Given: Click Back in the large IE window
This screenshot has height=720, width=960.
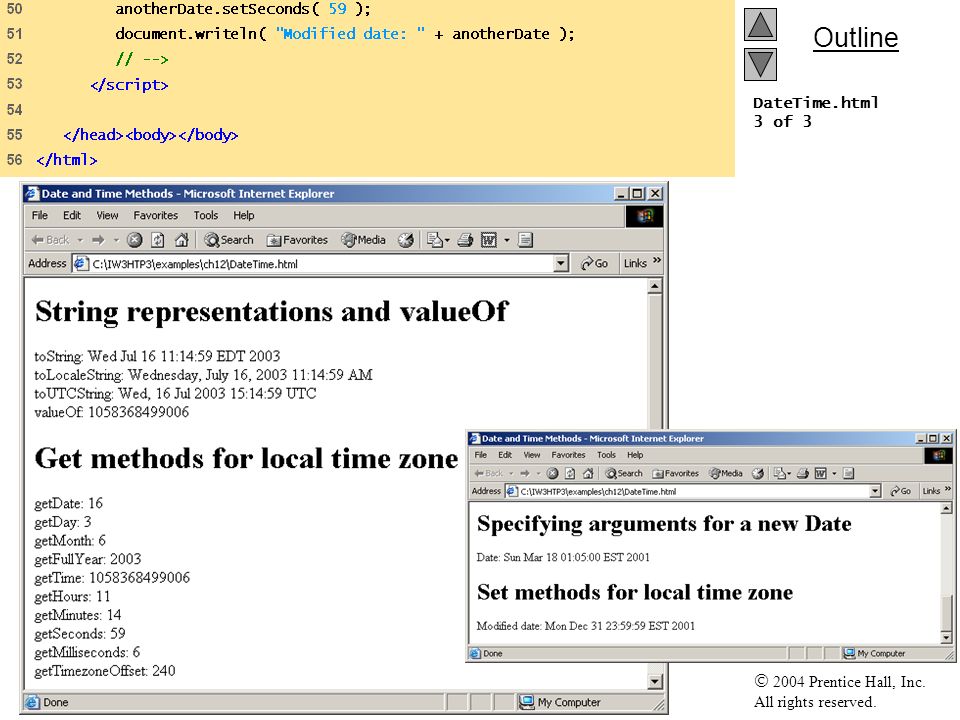Looking at the screenshot, I should pyautogui.click(x=51, y=240).
